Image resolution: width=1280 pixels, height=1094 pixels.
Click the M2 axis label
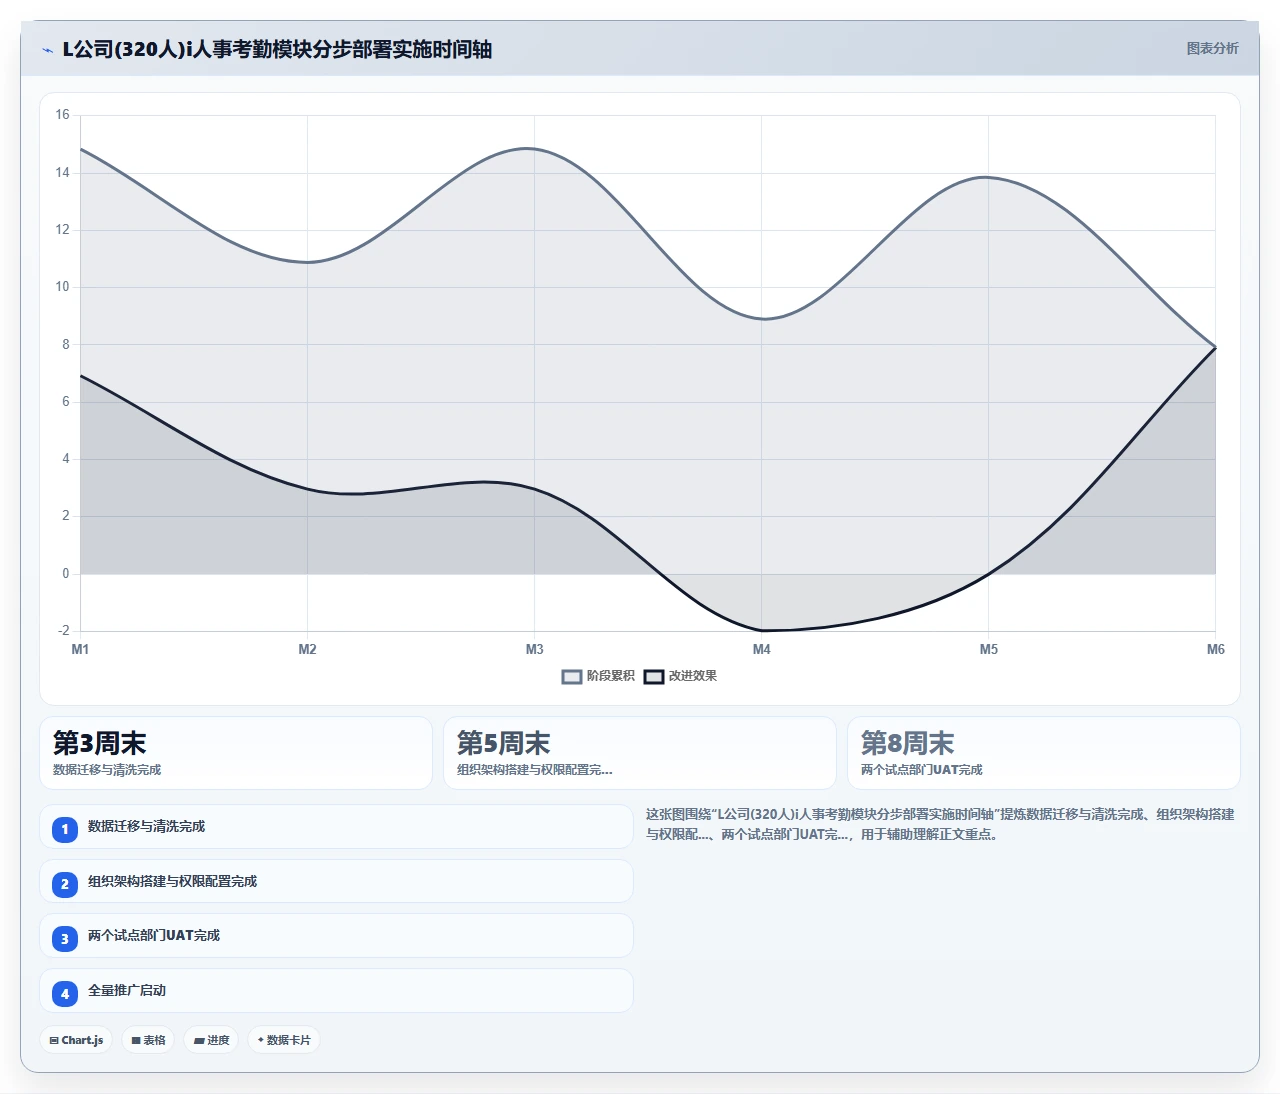tap(307, 650)
